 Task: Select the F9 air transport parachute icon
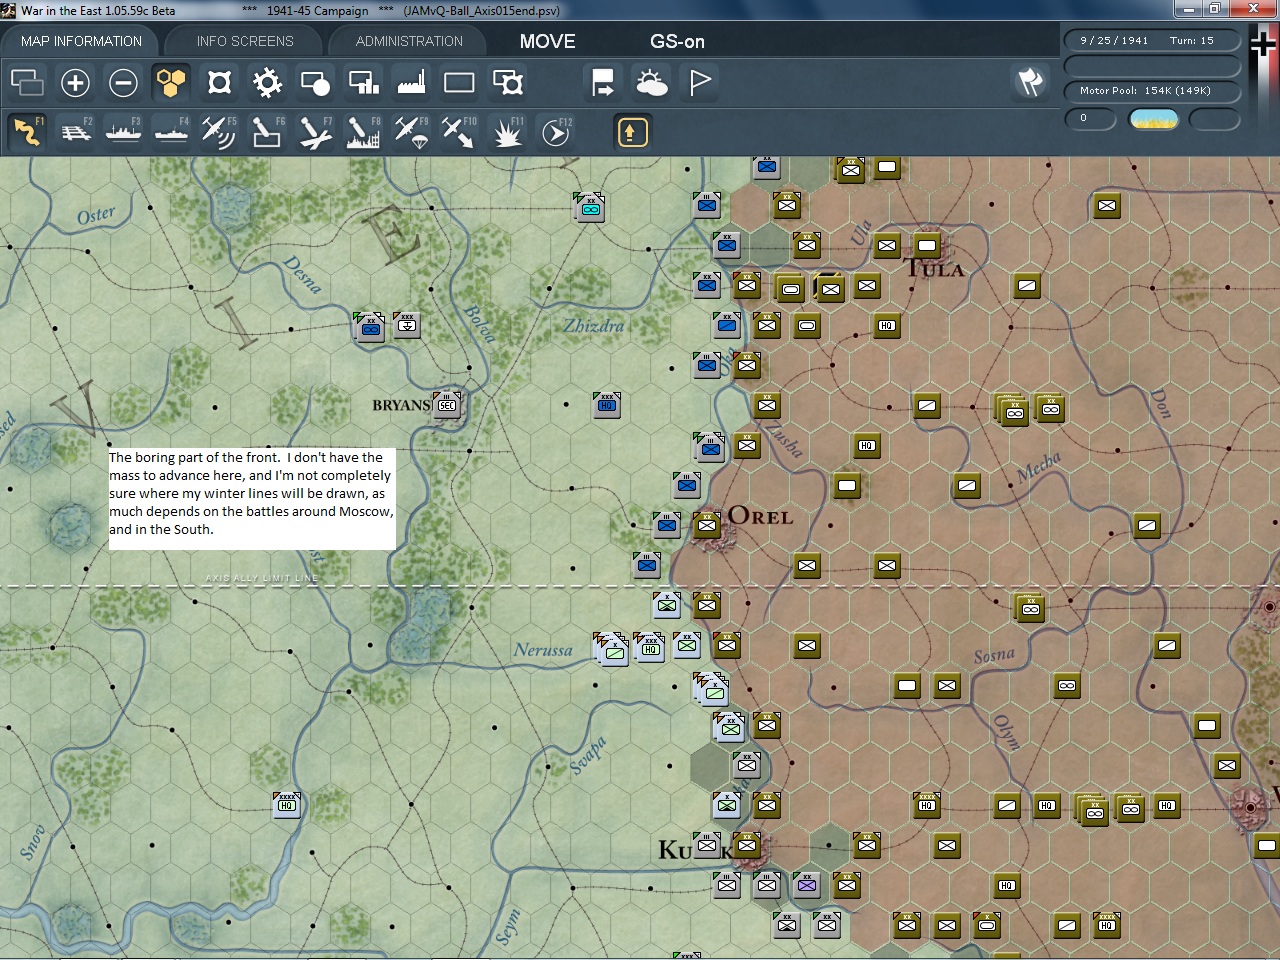[411, 132]
